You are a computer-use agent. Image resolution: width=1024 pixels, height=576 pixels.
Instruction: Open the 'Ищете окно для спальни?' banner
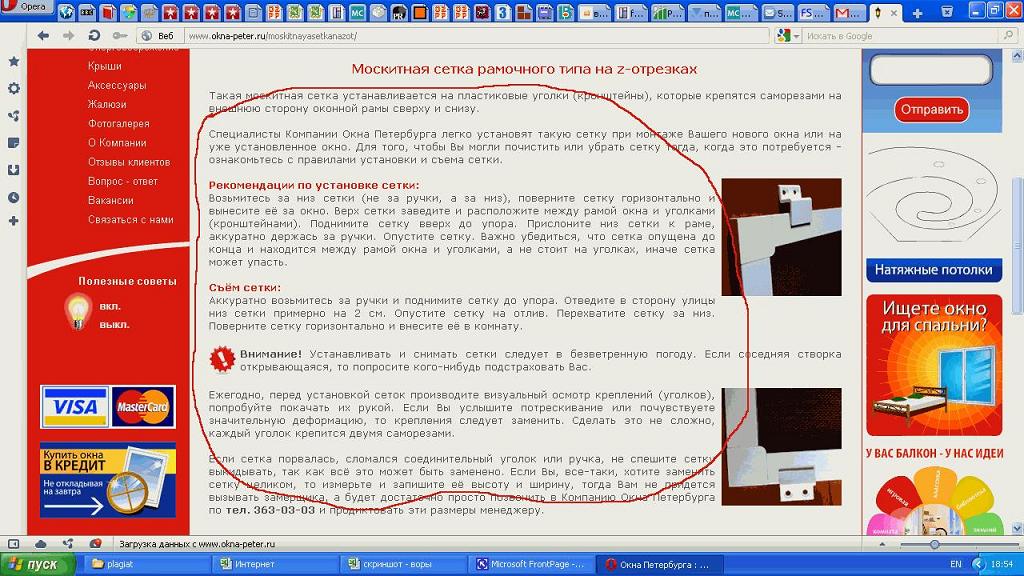934,365
